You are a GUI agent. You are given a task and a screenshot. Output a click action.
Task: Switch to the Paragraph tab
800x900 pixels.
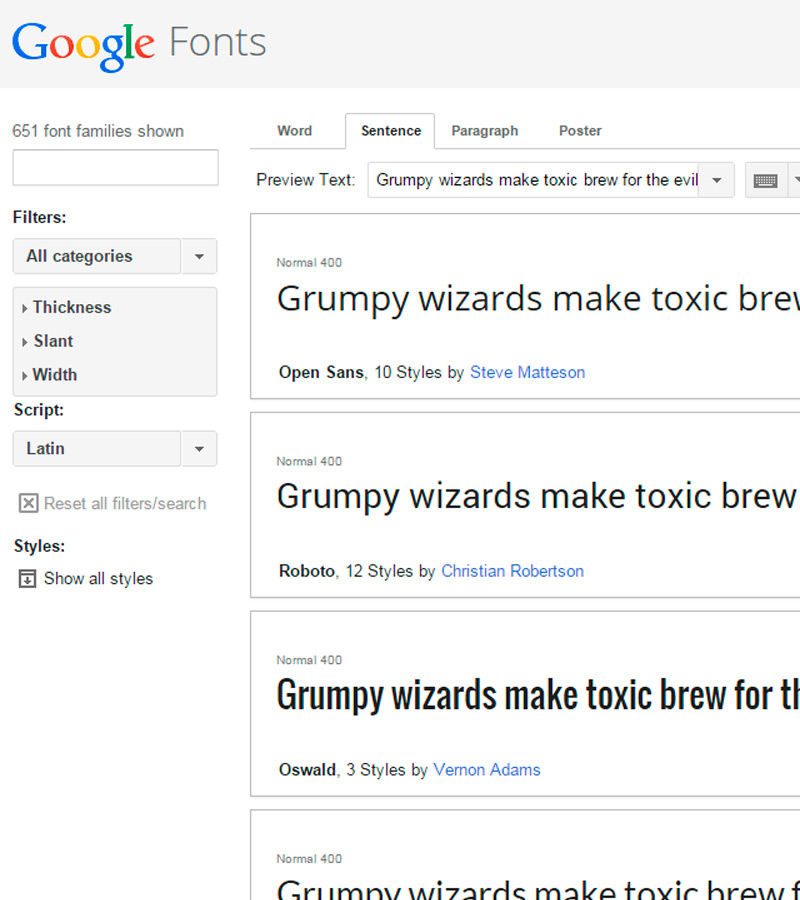pos(484,131)
